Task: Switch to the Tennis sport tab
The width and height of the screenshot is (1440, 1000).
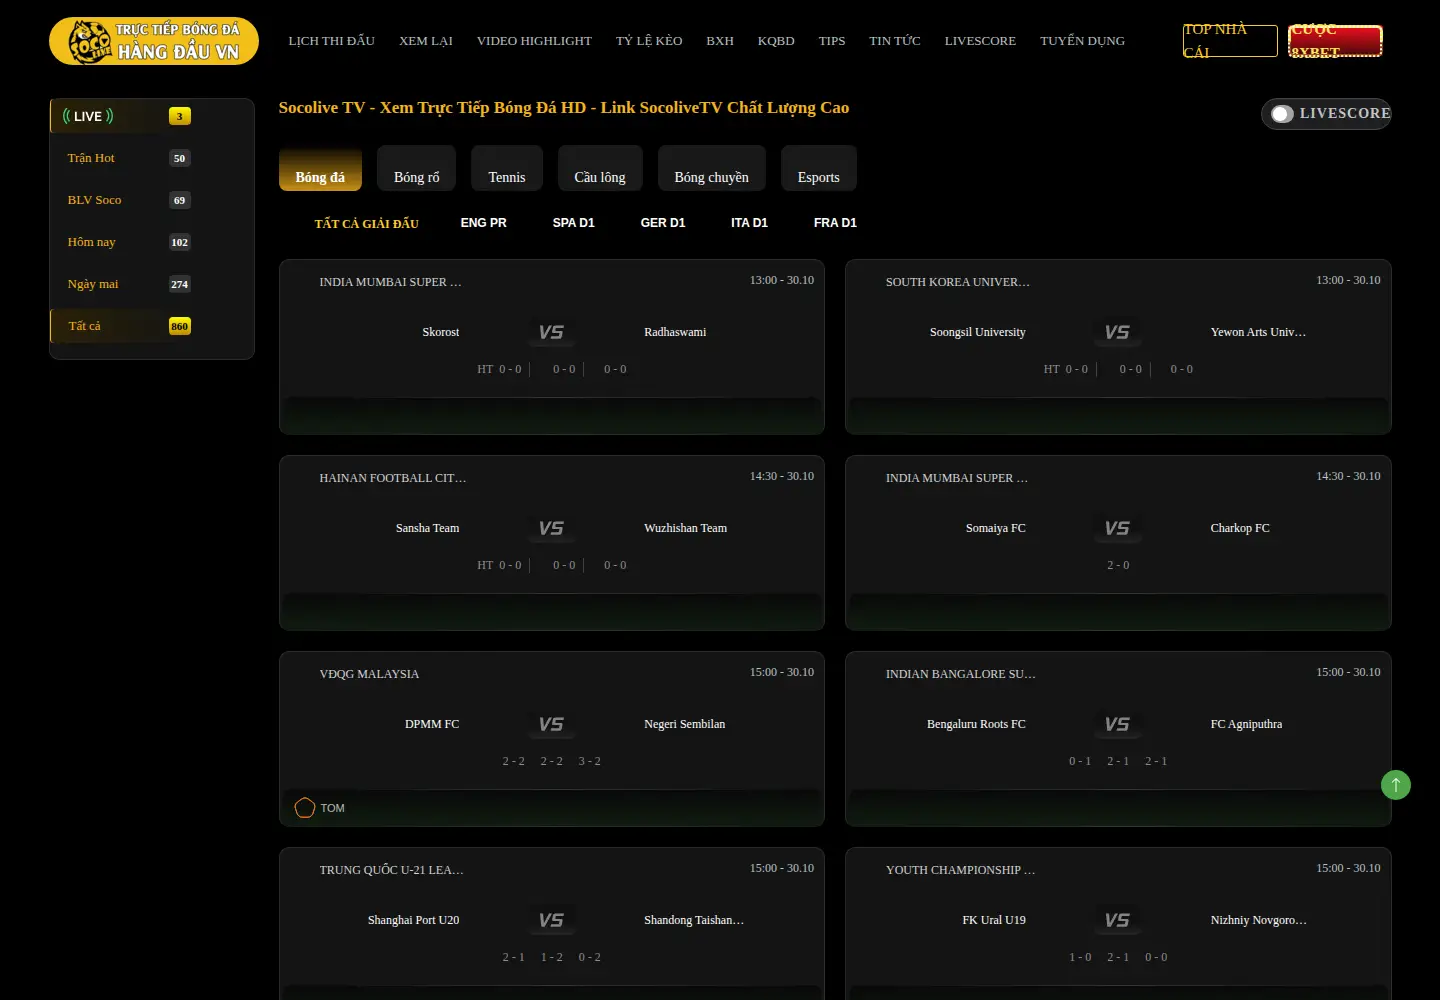Action: (507, 168)
